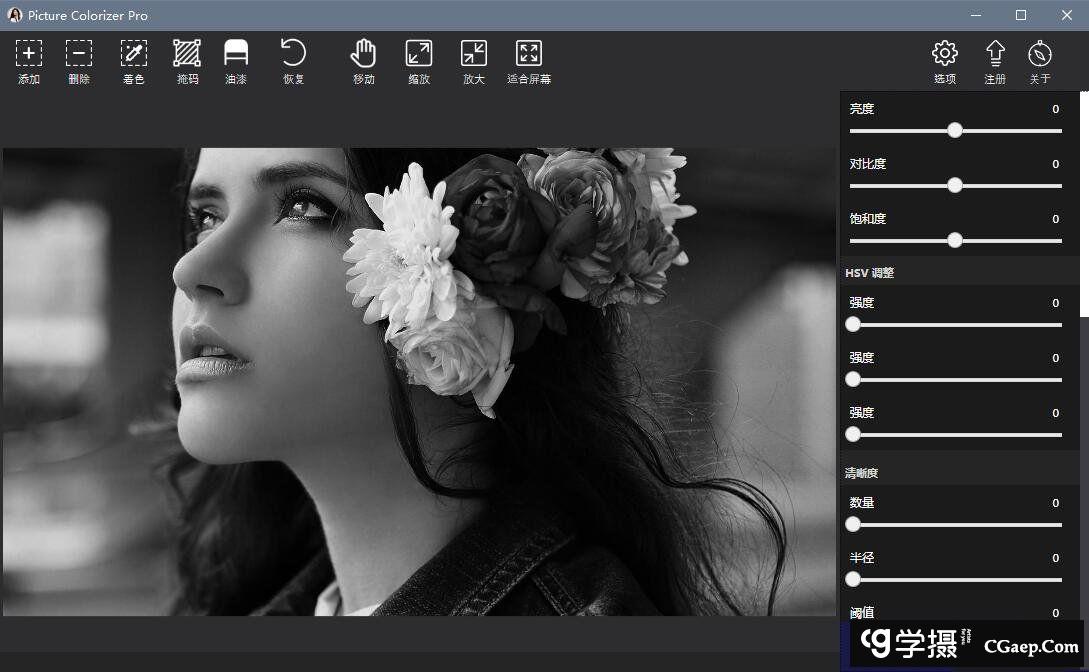Click the 恢复 (Restore) tool
1089x672 pixels.
click(292, 60)
